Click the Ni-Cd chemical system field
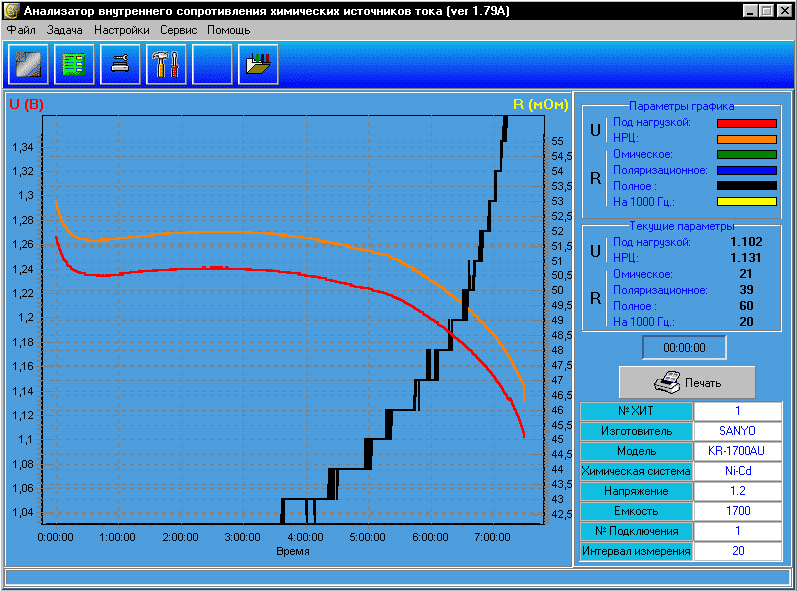797x591 pixels. point(738,471)
